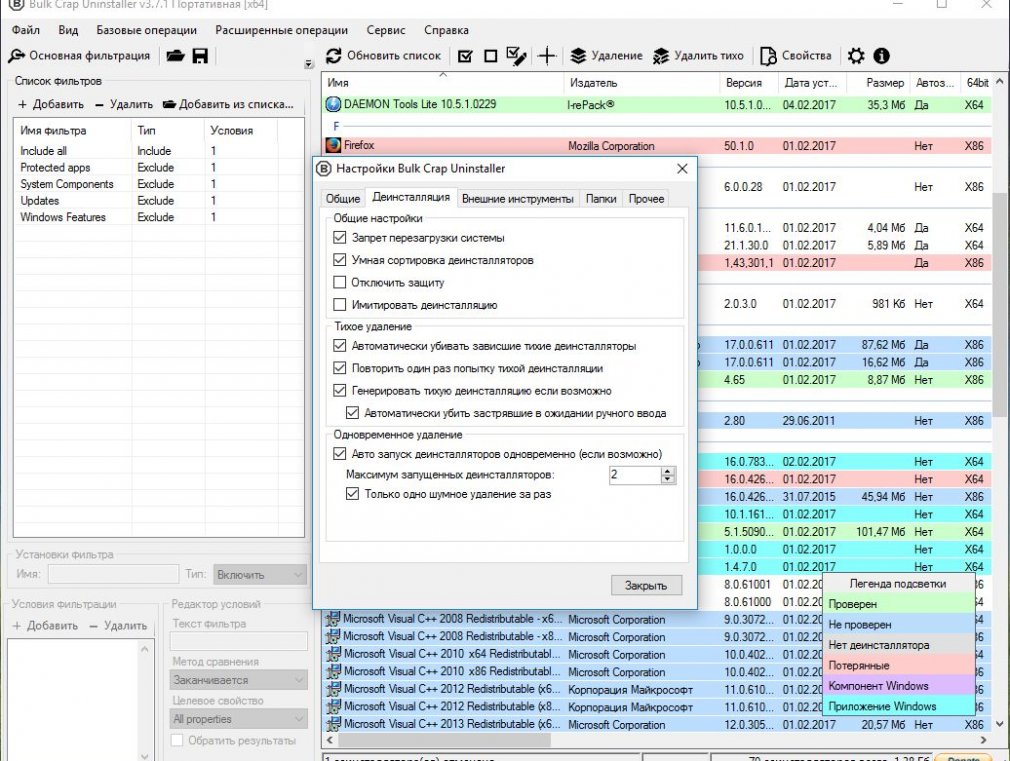Viewport: 1010px width, 761px height.
Task: Switch to the Внешние инструменты tab
Action: 518,198
